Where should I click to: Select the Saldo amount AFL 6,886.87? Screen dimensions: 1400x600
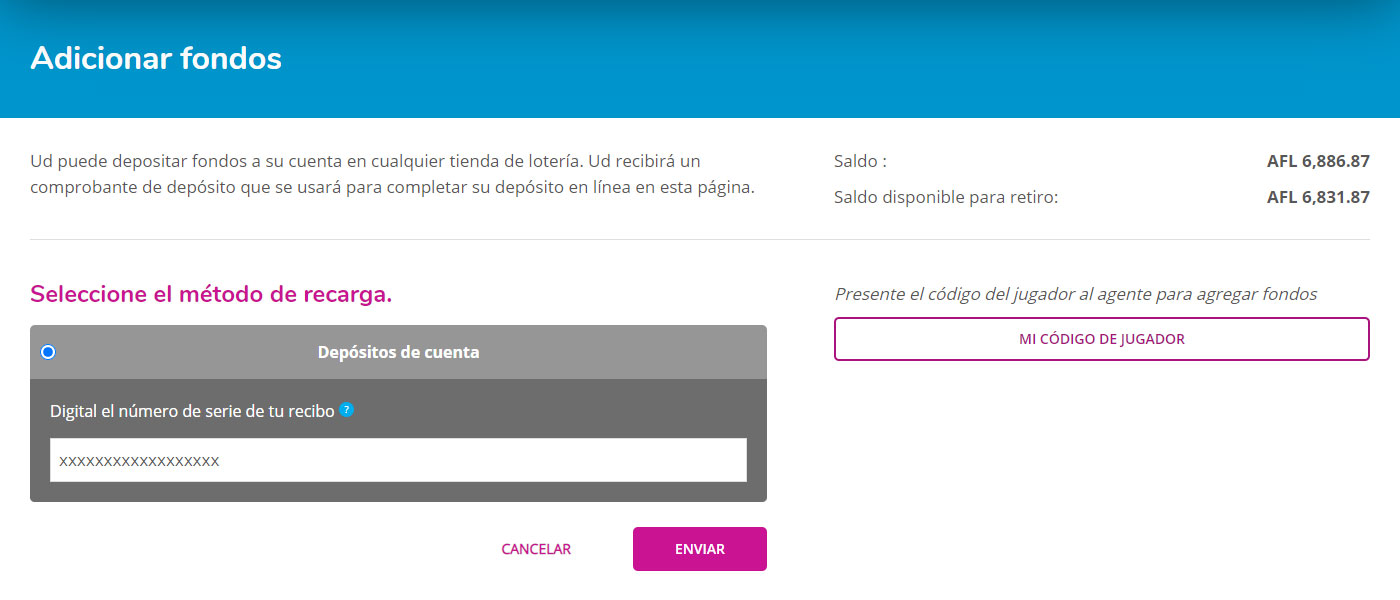1317,161
